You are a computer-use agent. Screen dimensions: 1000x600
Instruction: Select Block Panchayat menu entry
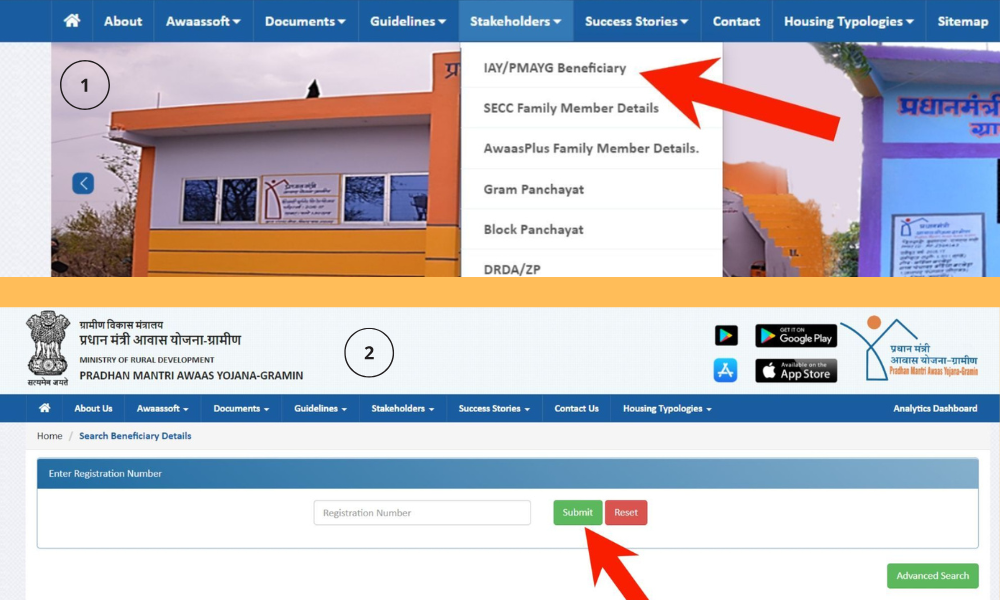(533, 230)
